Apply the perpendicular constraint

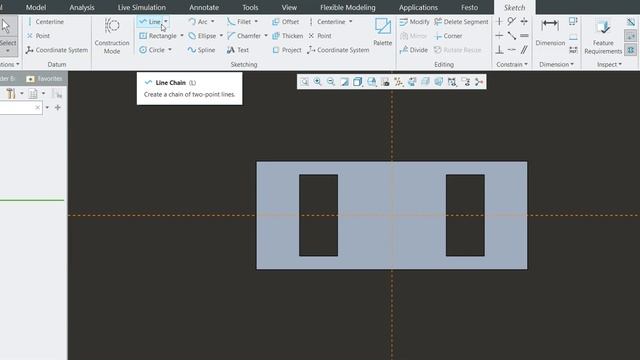point(499,50)
